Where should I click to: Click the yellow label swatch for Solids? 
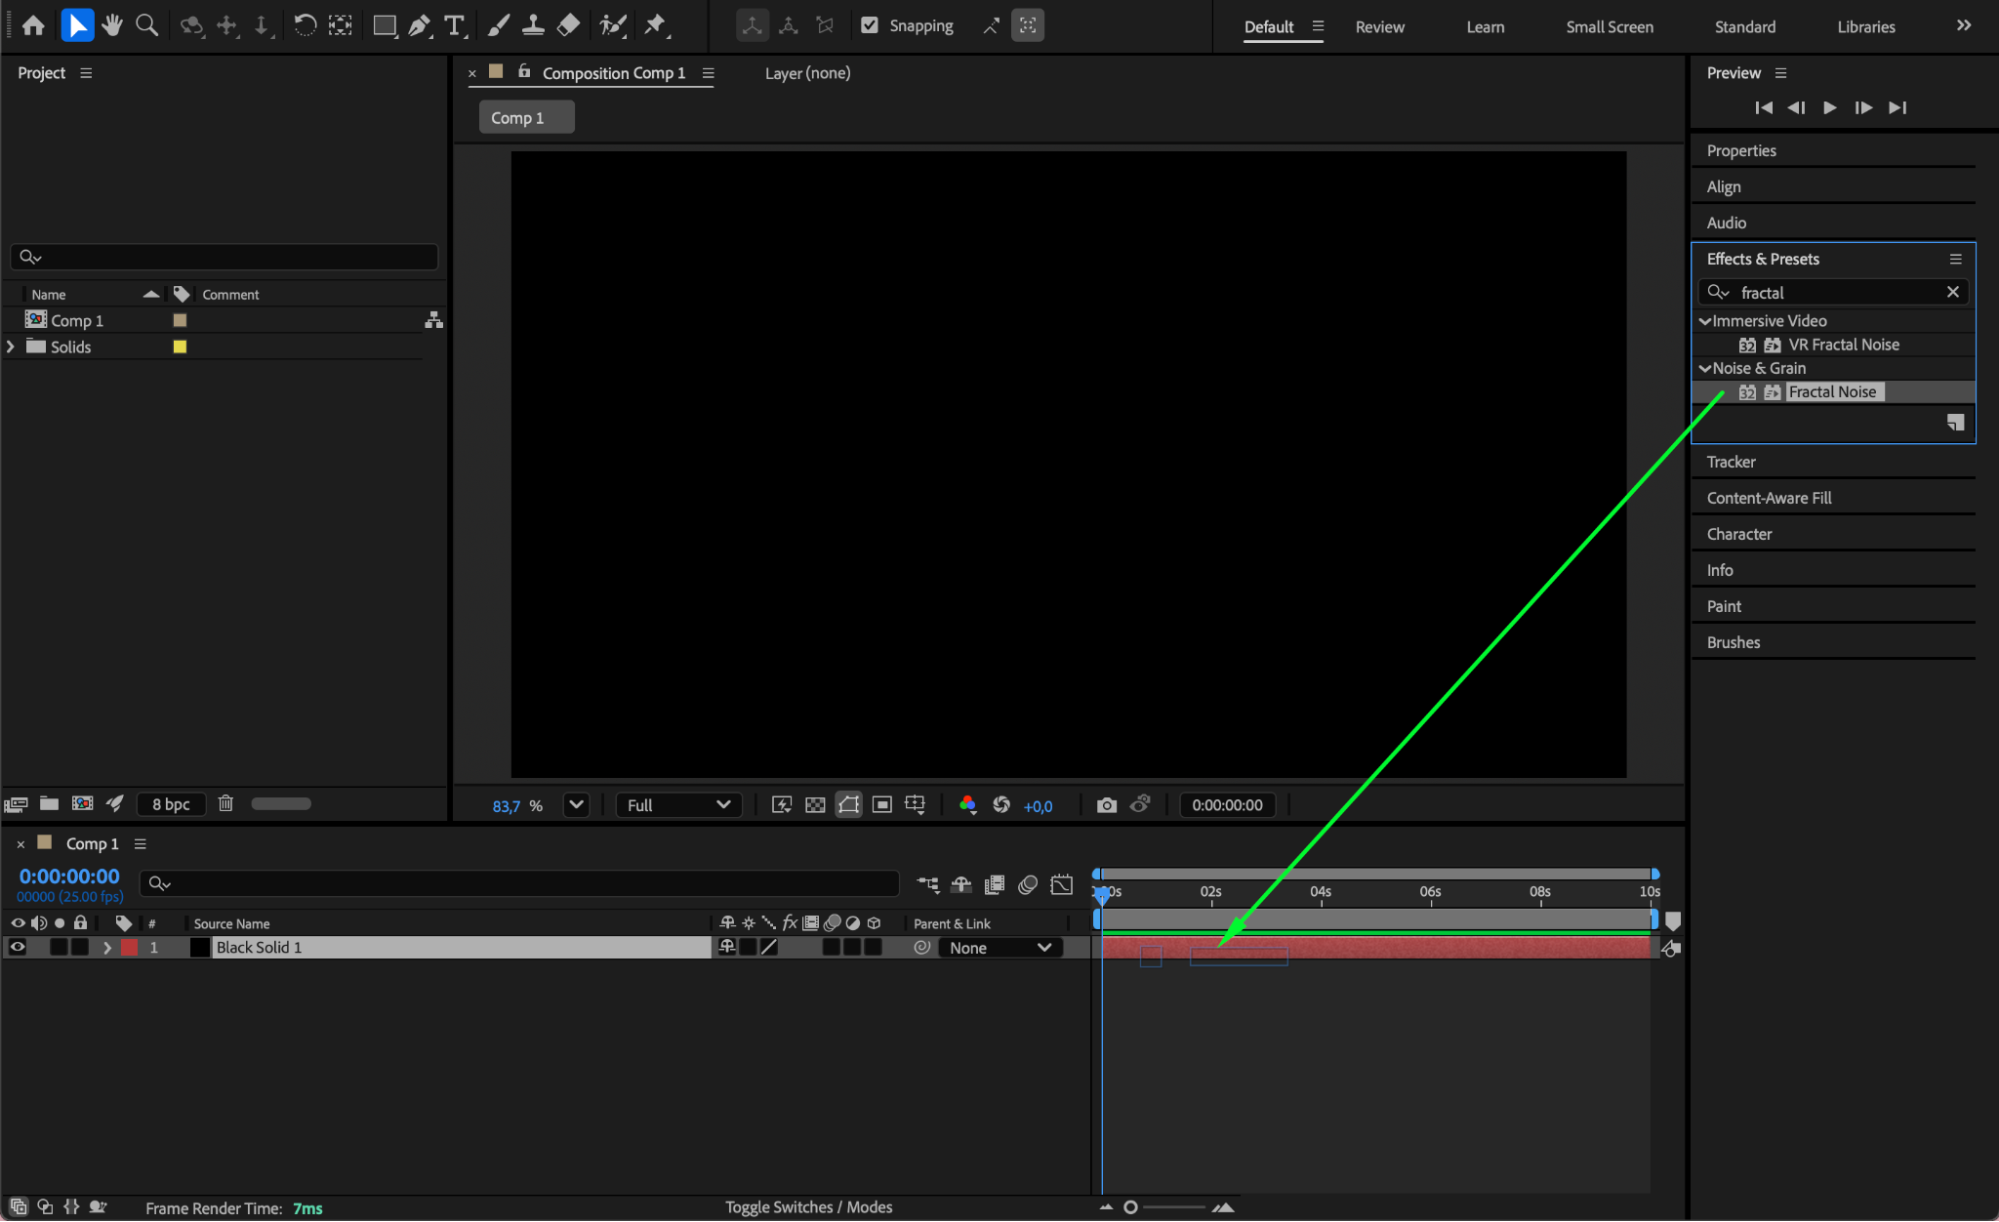point(180,346)
